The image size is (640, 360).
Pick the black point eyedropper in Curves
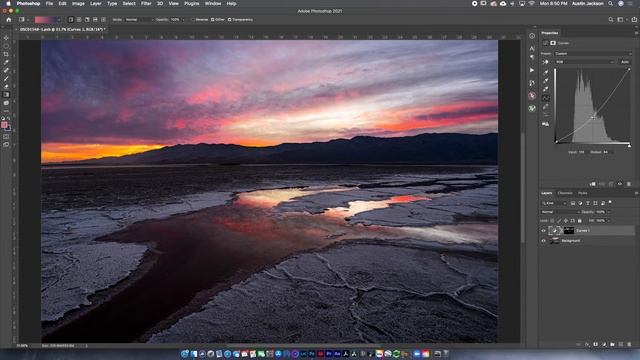tap(546, 72)
